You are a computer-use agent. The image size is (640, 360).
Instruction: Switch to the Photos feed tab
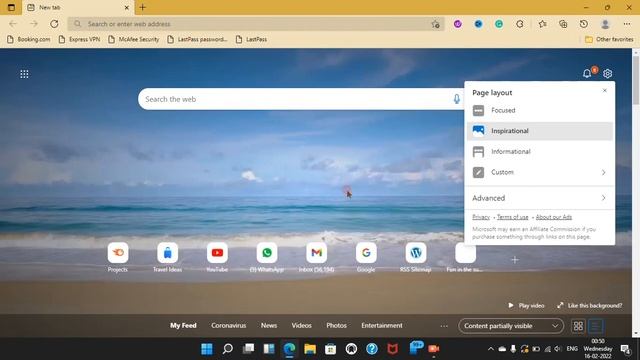click(336, 326)
